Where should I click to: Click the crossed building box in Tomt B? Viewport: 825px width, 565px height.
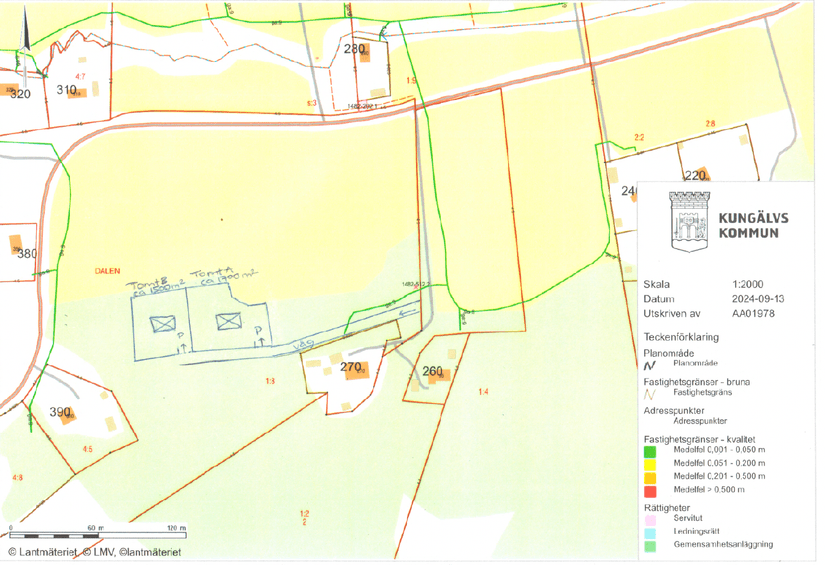coord(162,323)
